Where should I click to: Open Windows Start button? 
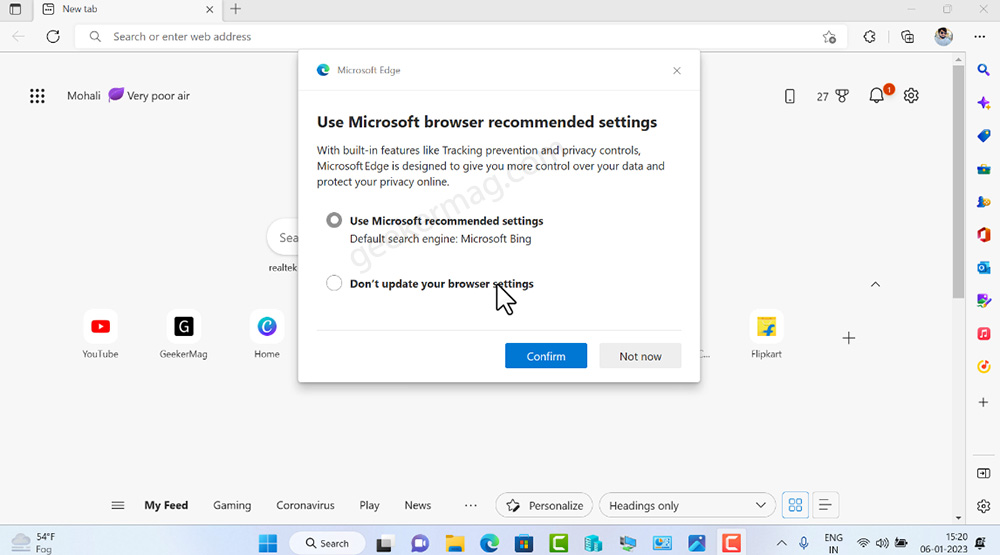[268, 543]
